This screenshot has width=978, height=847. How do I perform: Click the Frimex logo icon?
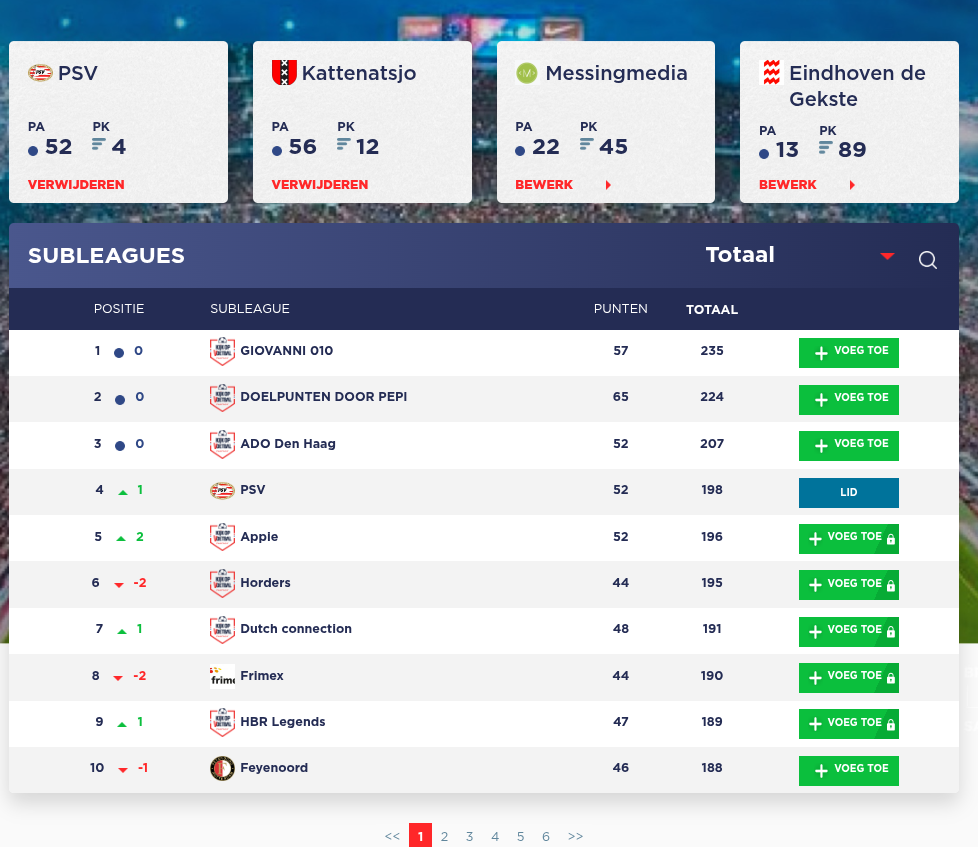click(x=222, y=675)
